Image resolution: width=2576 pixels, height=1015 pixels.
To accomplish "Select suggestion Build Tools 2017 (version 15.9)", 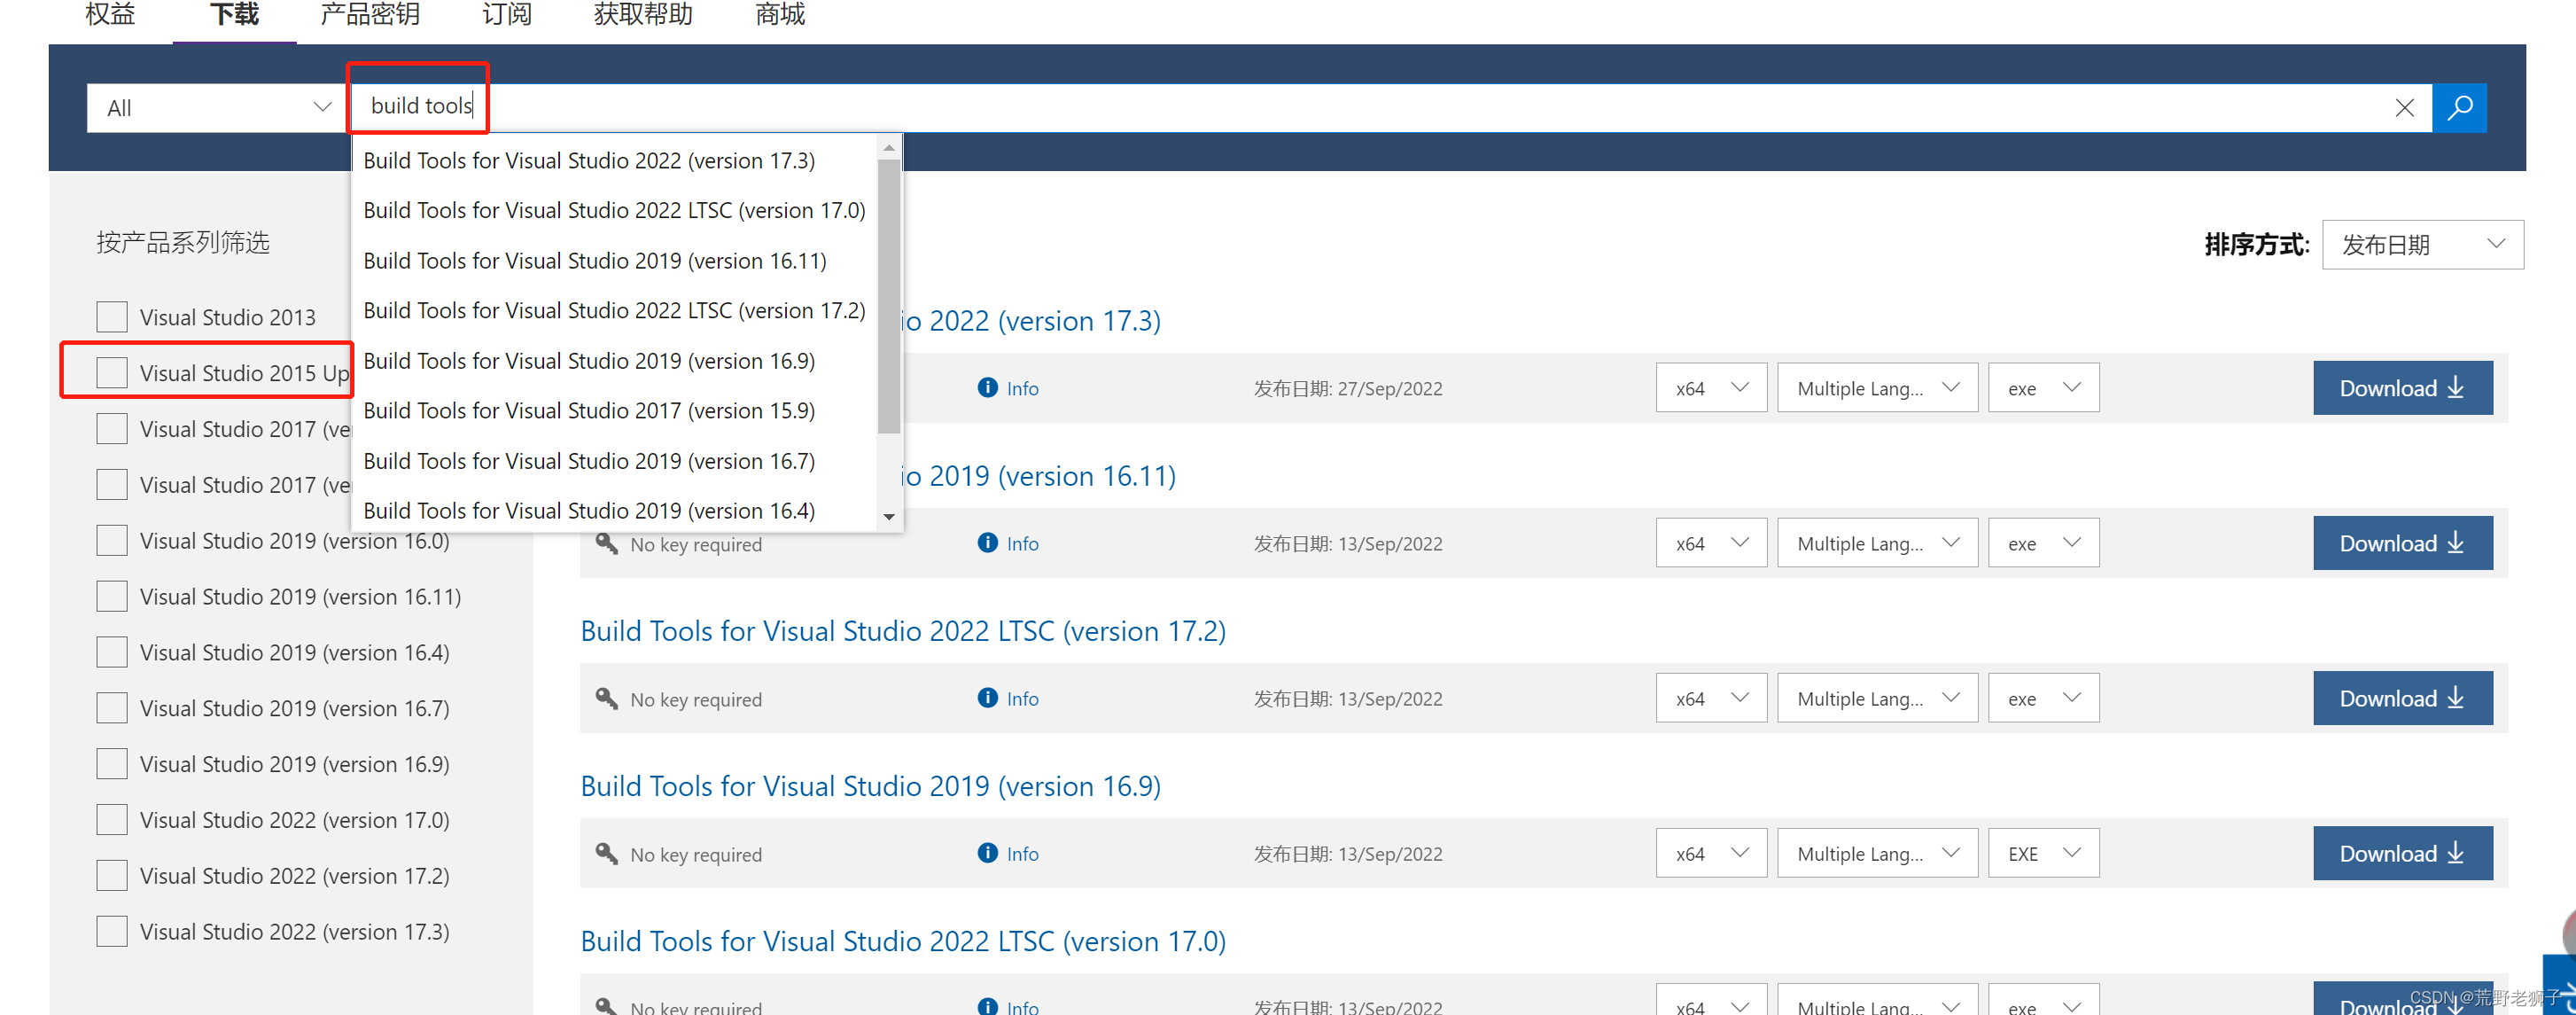I will coord(589,411).
